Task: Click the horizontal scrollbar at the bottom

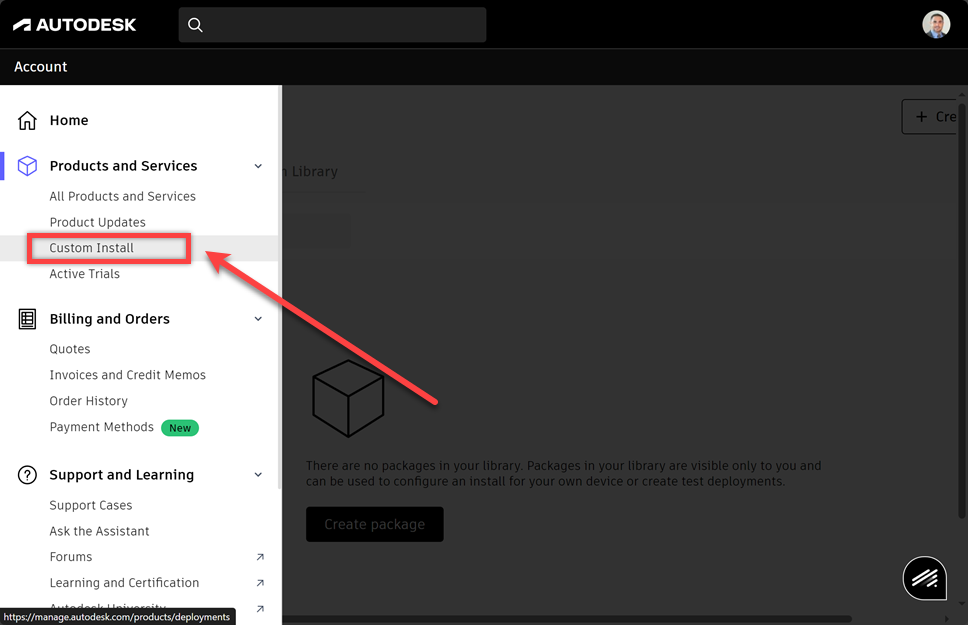Action: pos(600,617)
